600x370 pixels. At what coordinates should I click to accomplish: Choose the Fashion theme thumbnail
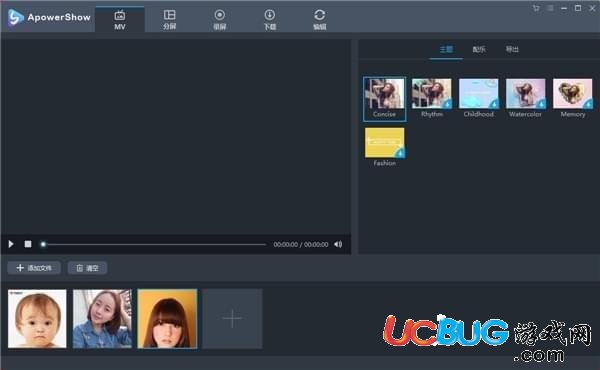[385, 143]
